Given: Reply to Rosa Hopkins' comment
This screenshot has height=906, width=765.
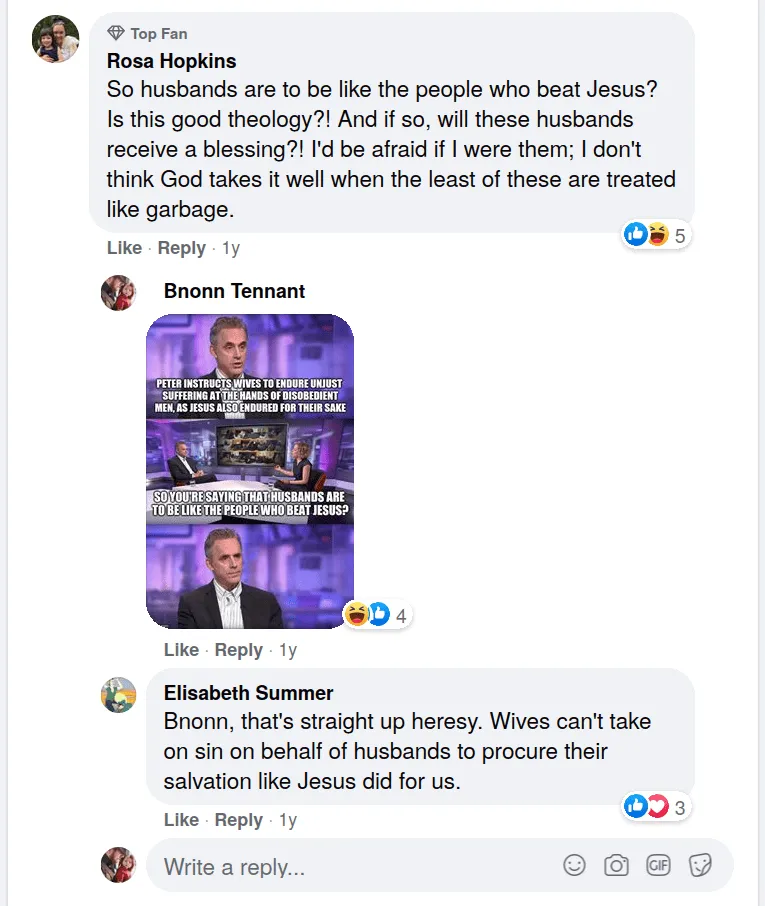Looking at the screenshot, I should click(181, 247).
